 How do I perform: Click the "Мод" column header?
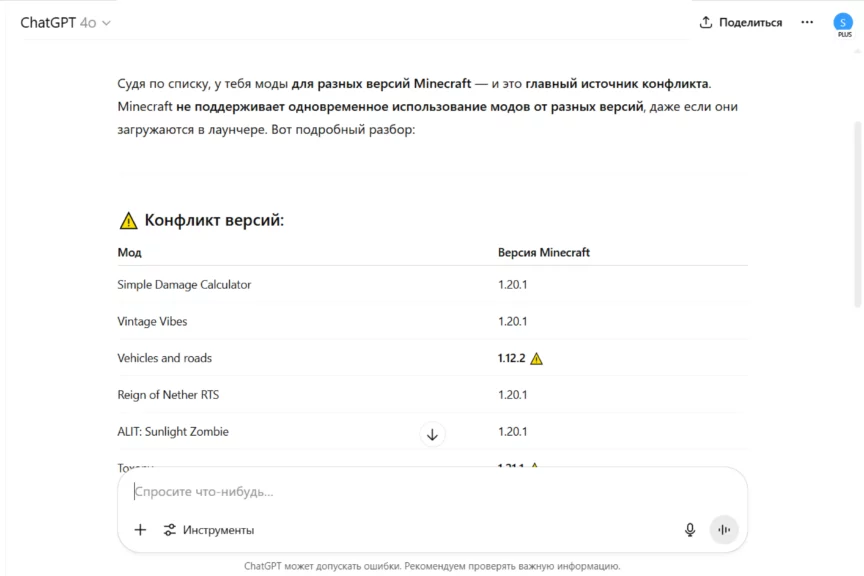click(129, 252)
